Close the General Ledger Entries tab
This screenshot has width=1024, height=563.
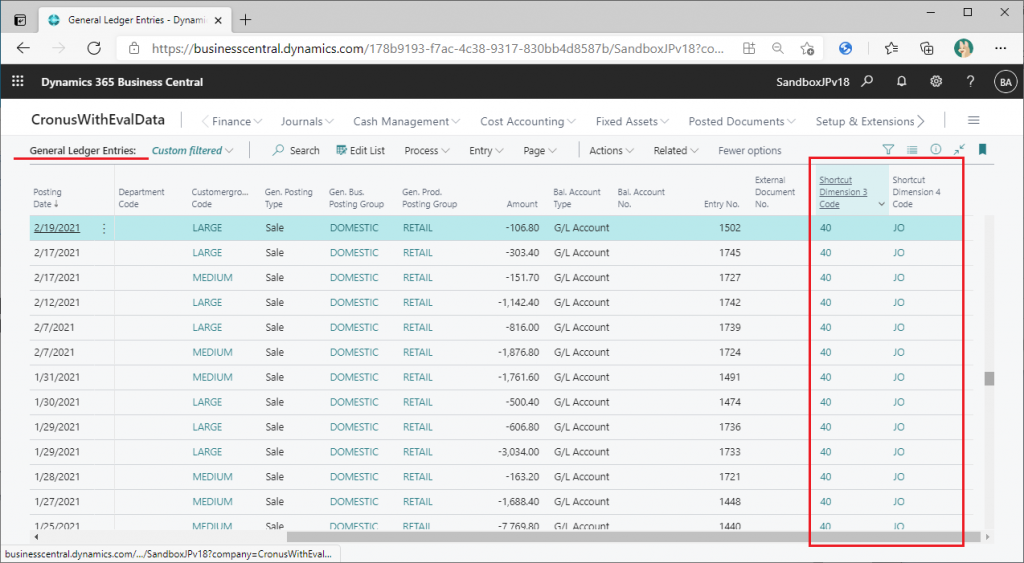pos(218,20)
